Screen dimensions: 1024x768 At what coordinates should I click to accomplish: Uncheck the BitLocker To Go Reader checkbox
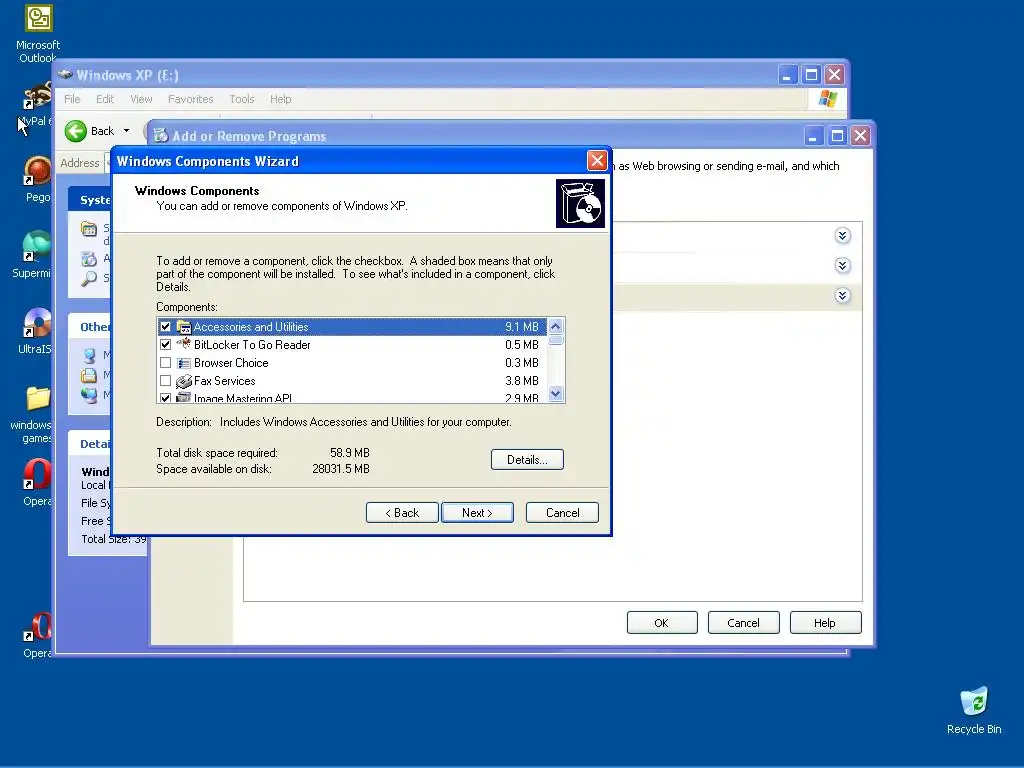[x=165, y=345]
